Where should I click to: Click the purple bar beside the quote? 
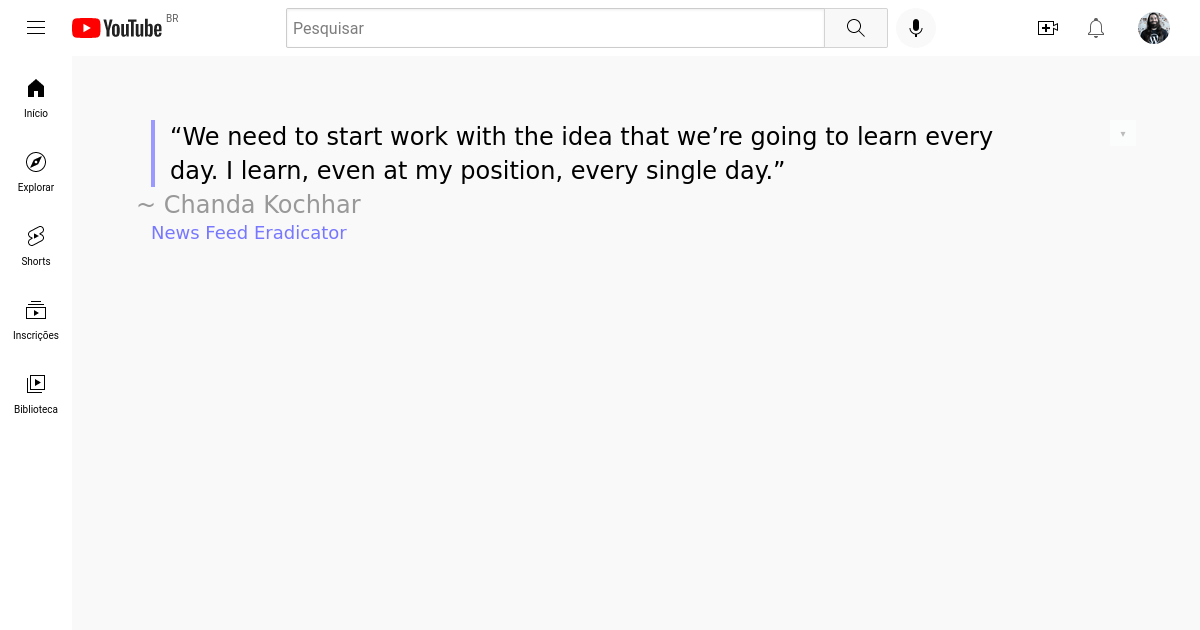[153, 153]
